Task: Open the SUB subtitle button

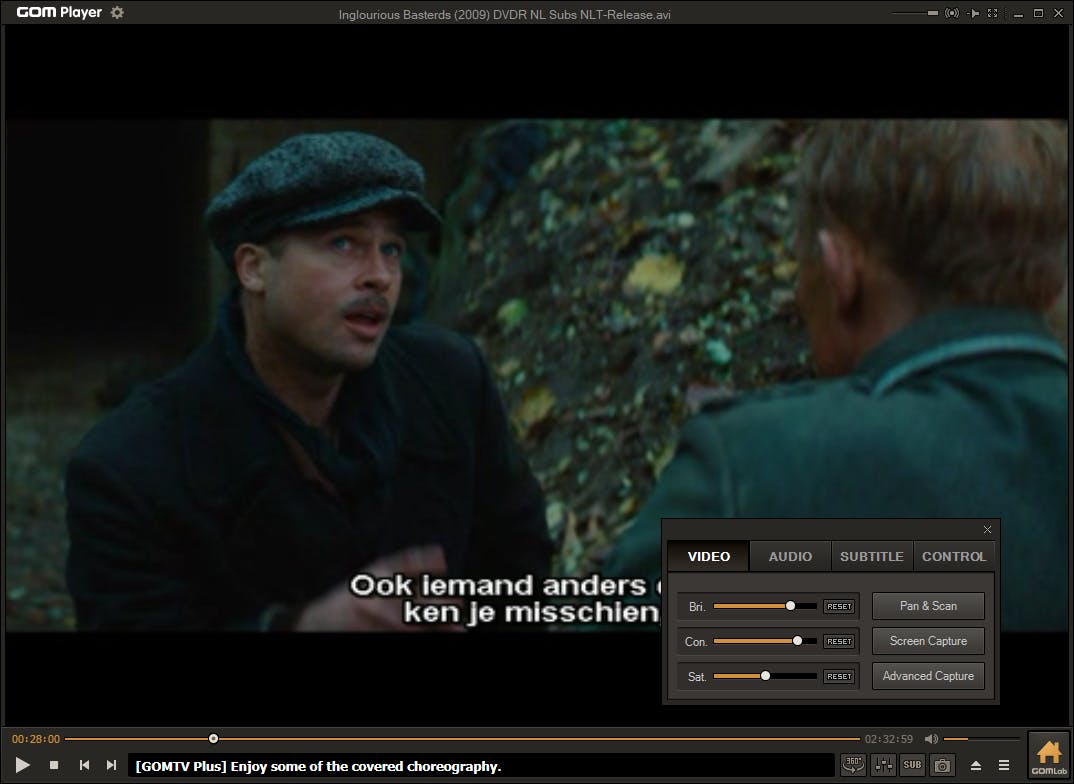Action: [912, 765]
